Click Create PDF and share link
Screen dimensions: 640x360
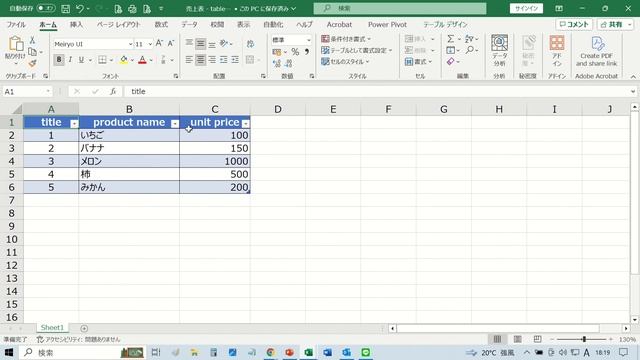[x=596, y=51]
